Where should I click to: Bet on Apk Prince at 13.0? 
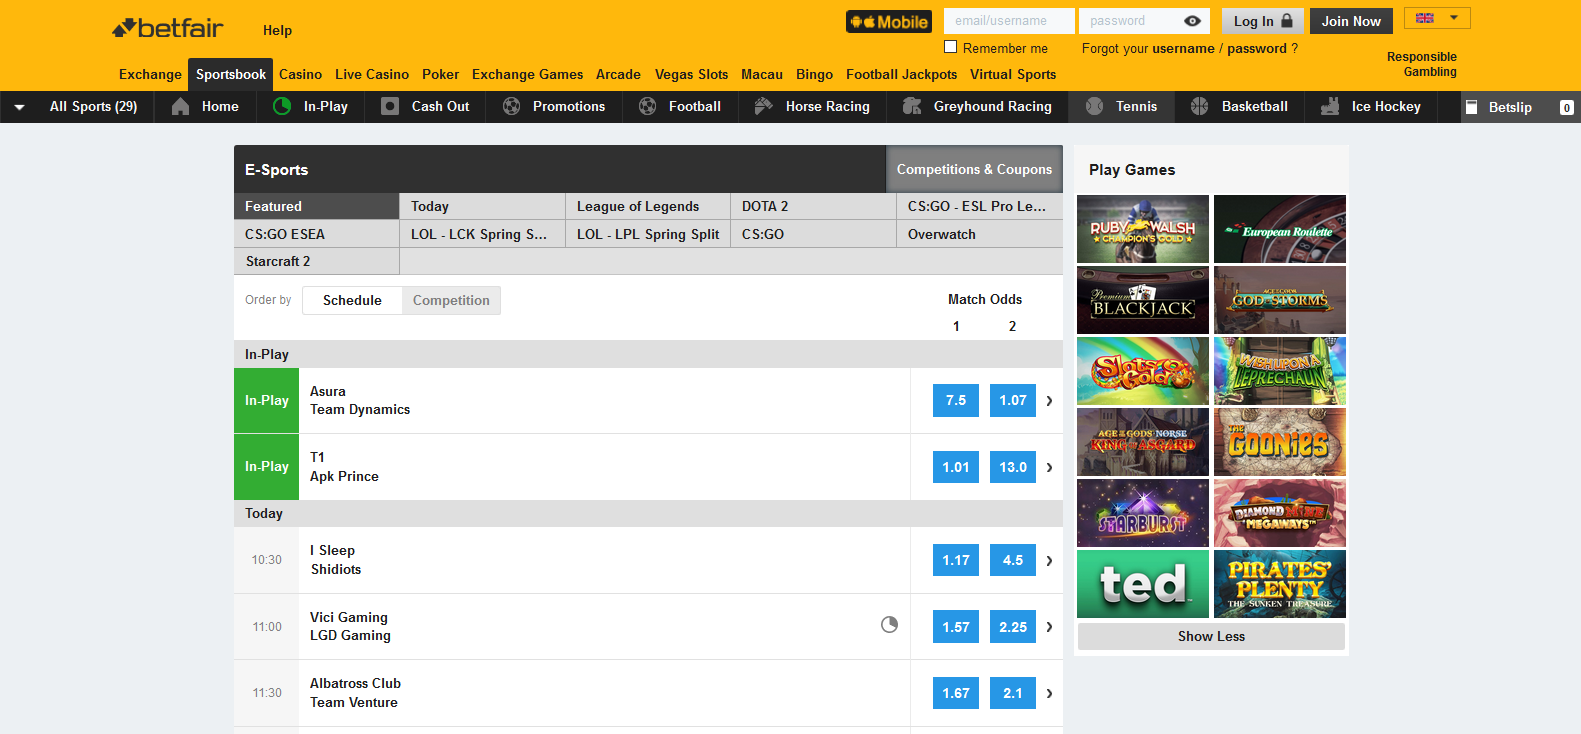[x=1013, y=467]
